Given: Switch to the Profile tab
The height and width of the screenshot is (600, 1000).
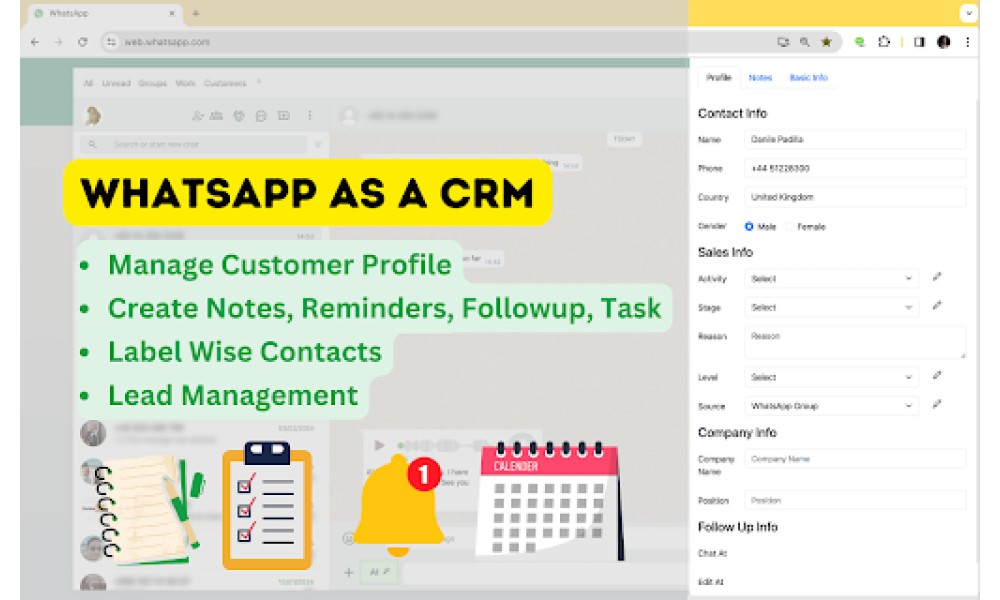Looking at the screenshot, I should click(719, 77).
